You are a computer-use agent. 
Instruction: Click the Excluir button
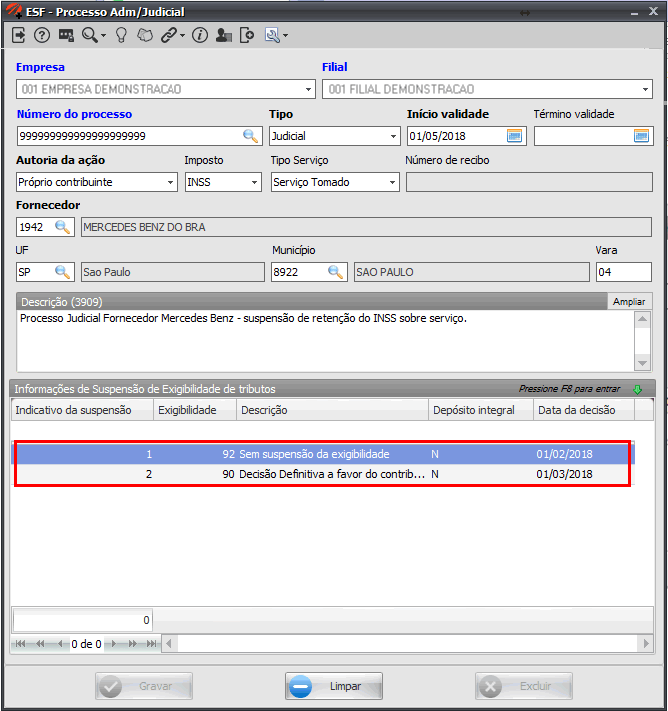524,686
